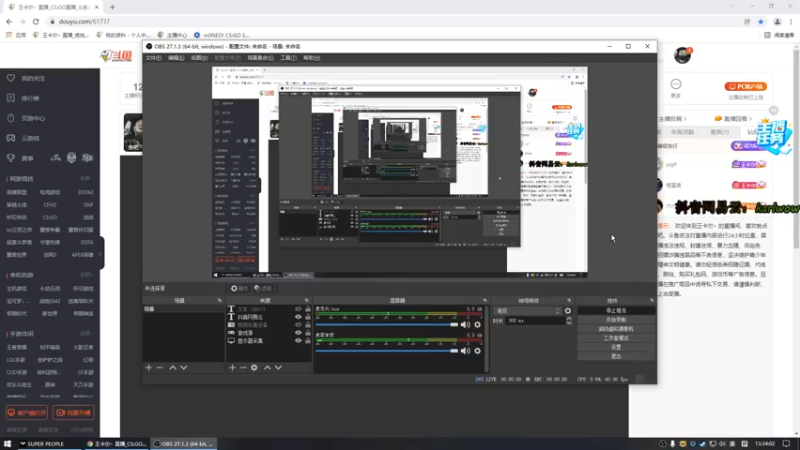The image size is (800, 450).
Task: Add a new scene with plus icon
Action: [x=148, y=367]
